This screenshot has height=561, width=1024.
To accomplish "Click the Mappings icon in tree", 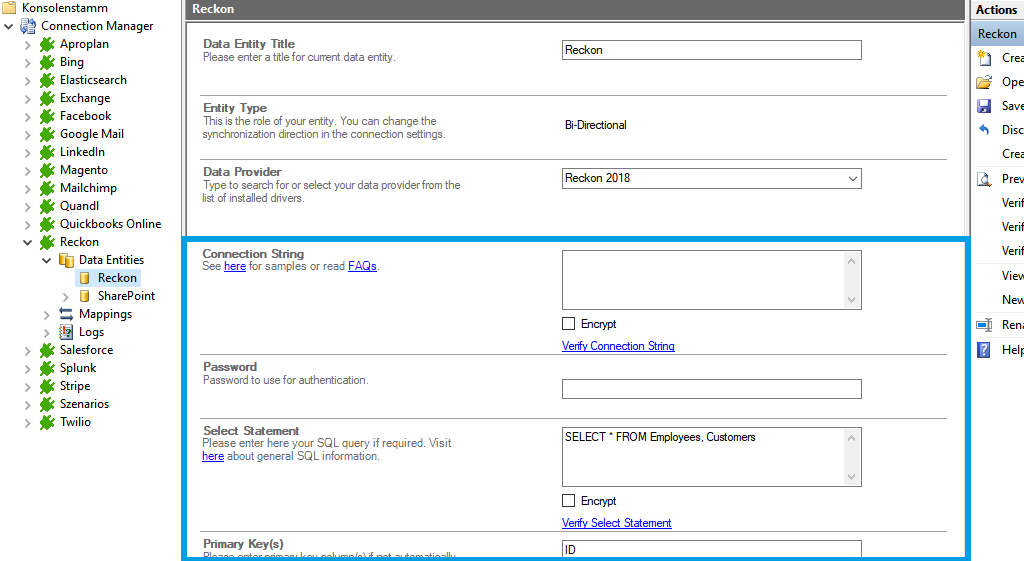I will [66, 314].
